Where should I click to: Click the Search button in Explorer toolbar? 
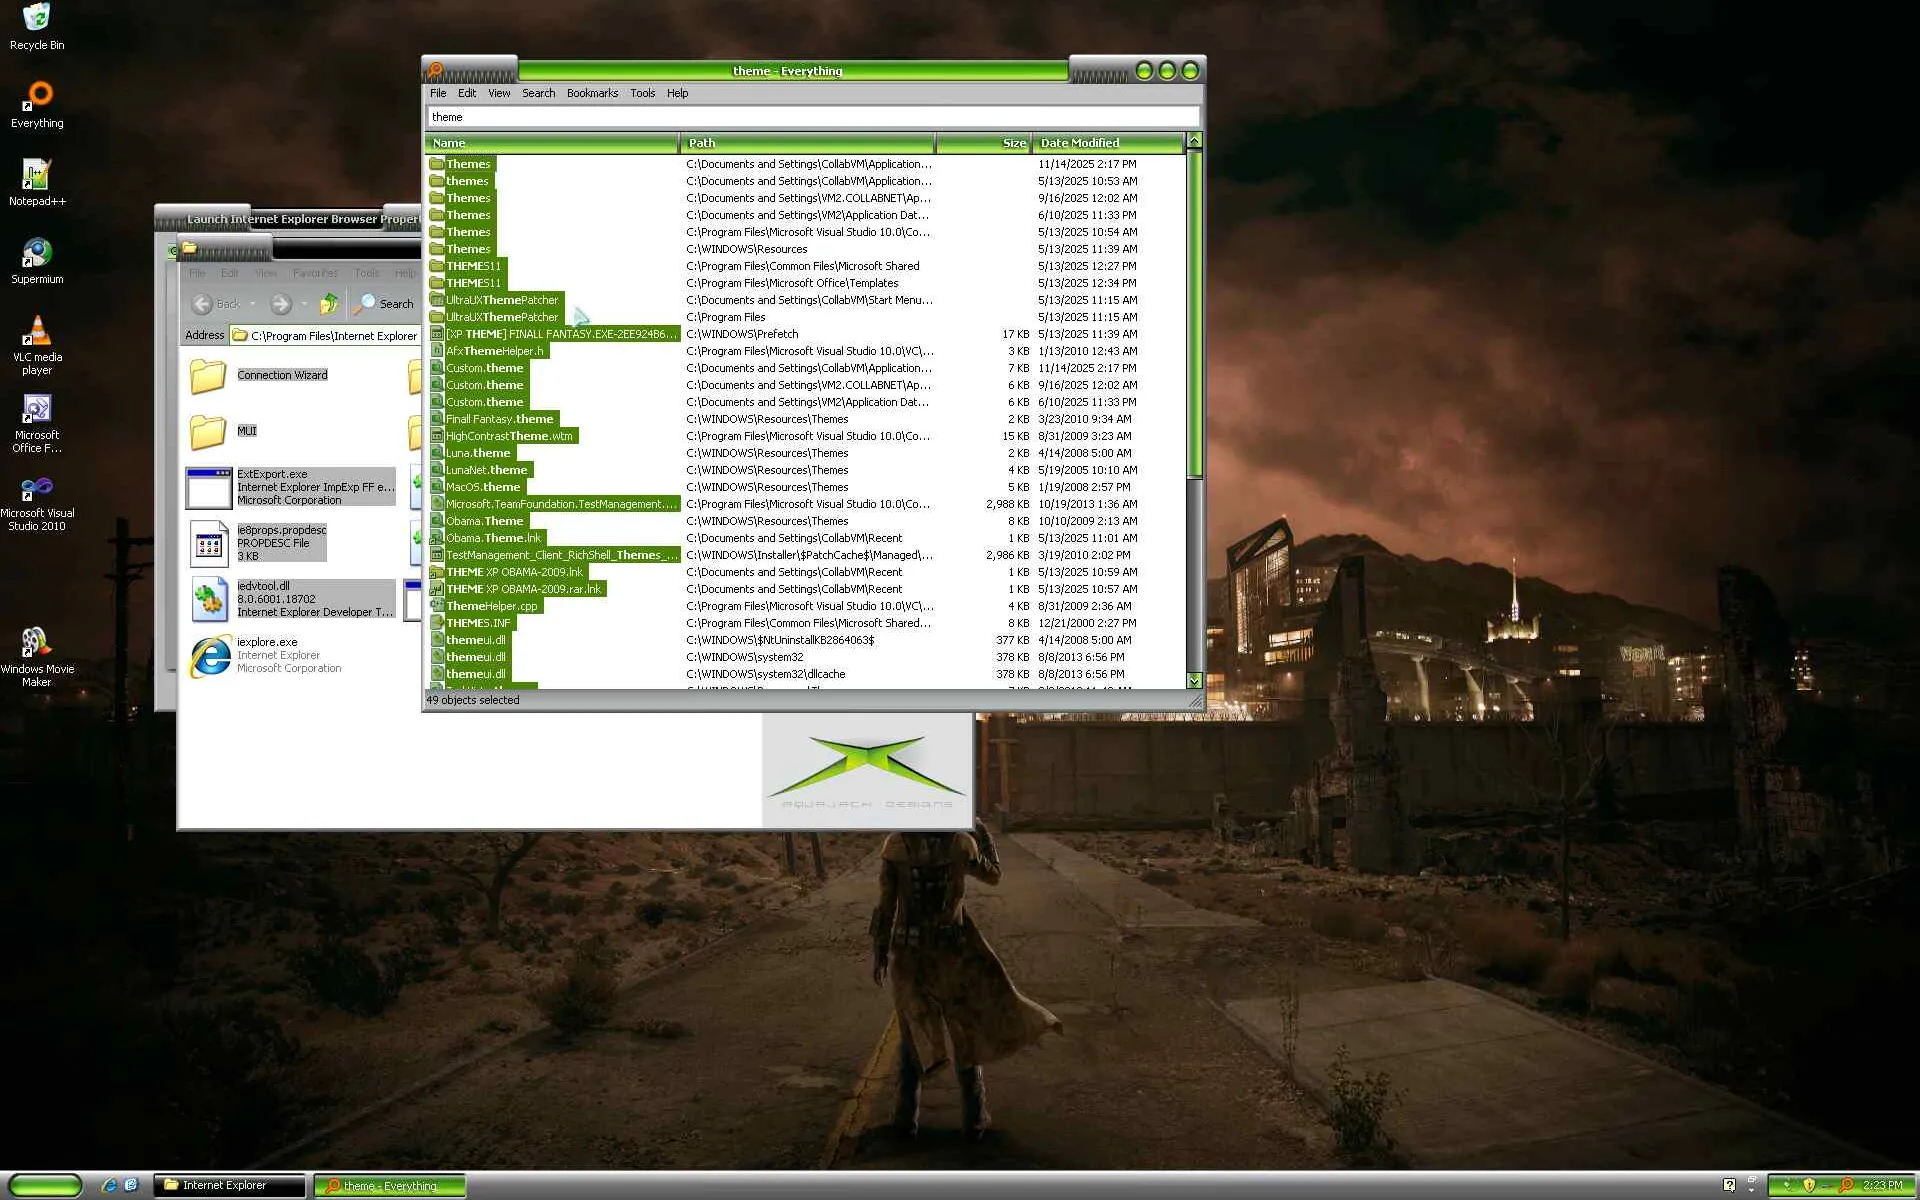point(385,304)
